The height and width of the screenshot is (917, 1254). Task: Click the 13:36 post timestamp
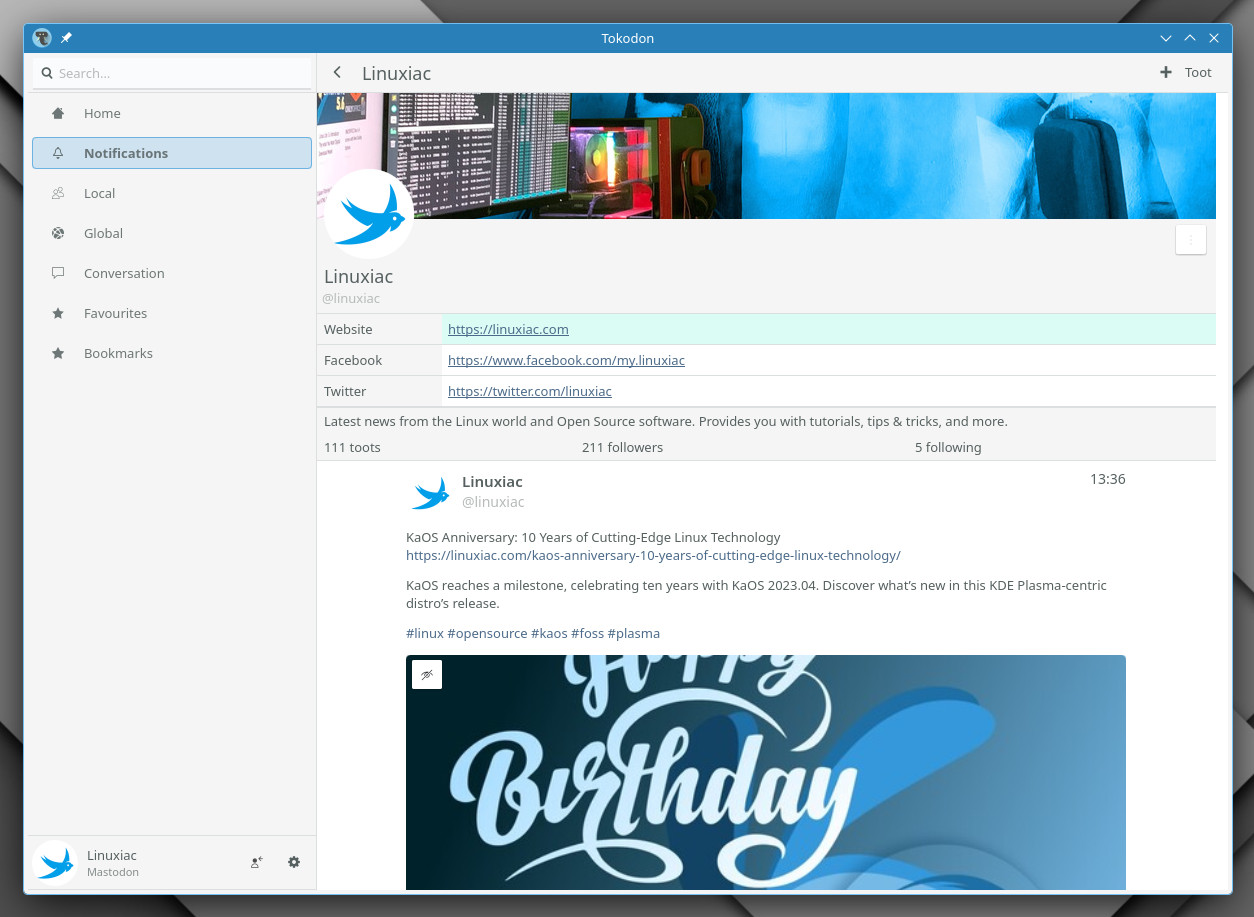coord(1108,479)
